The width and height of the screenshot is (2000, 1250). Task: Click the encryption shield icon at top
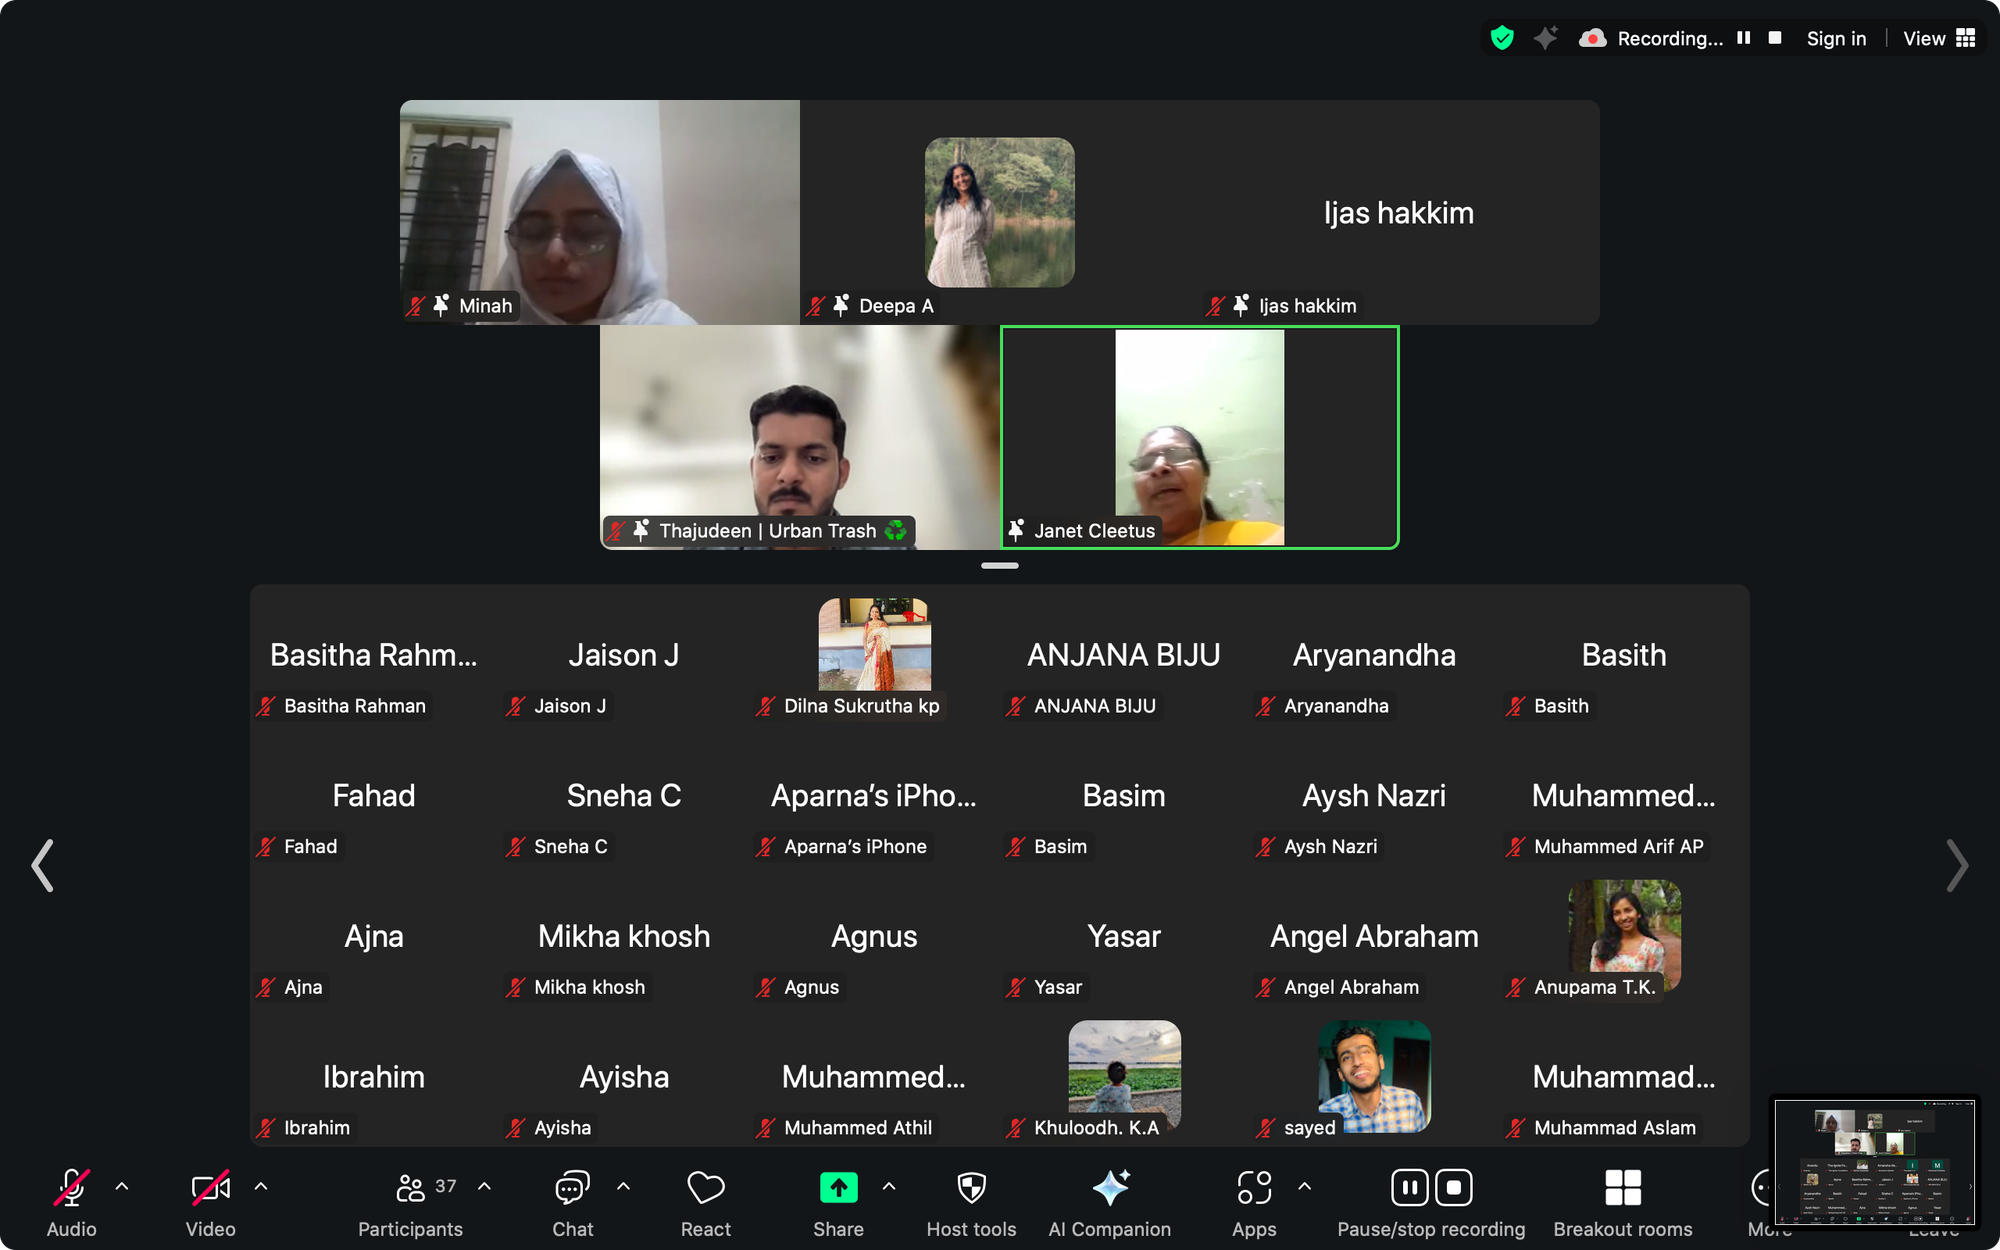pyautogui.click(x=1502, y=38)
